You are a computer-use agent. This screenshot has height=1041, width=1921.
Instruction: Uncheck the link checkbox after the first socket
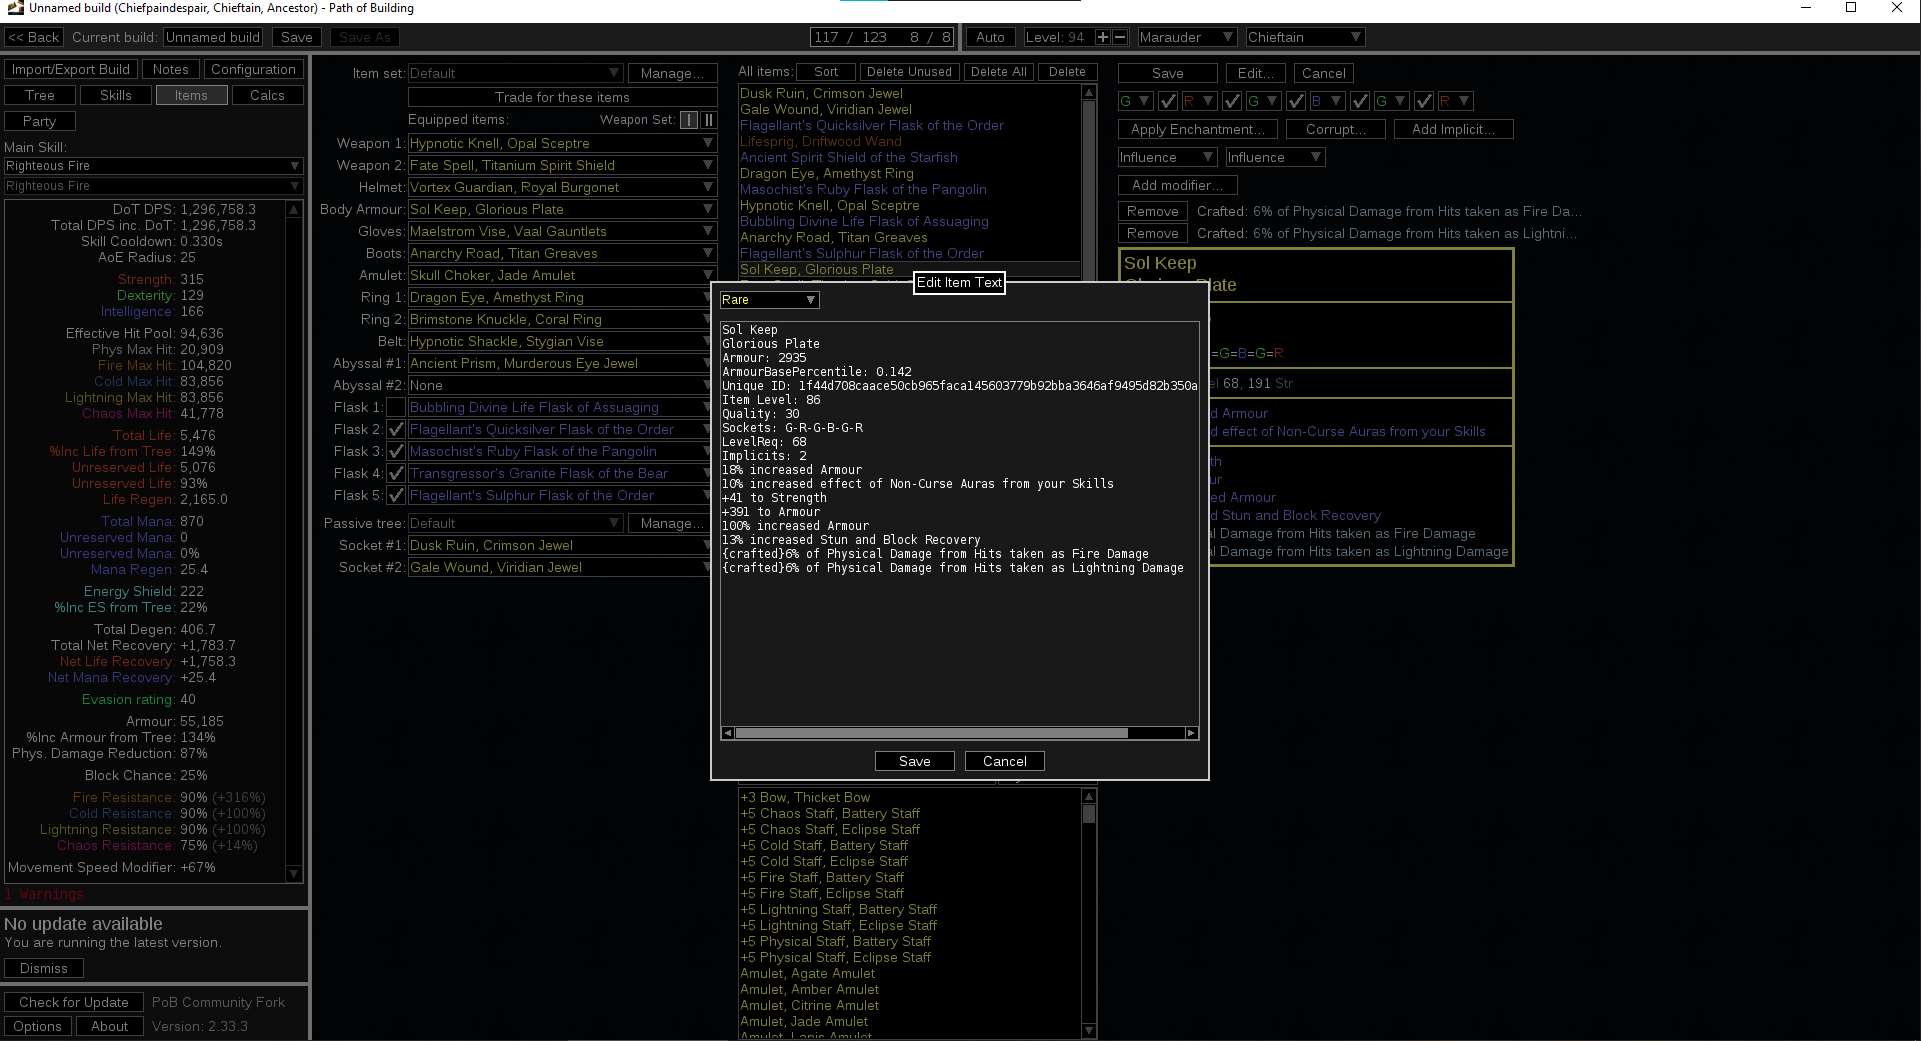click(x=1168, y=101)
